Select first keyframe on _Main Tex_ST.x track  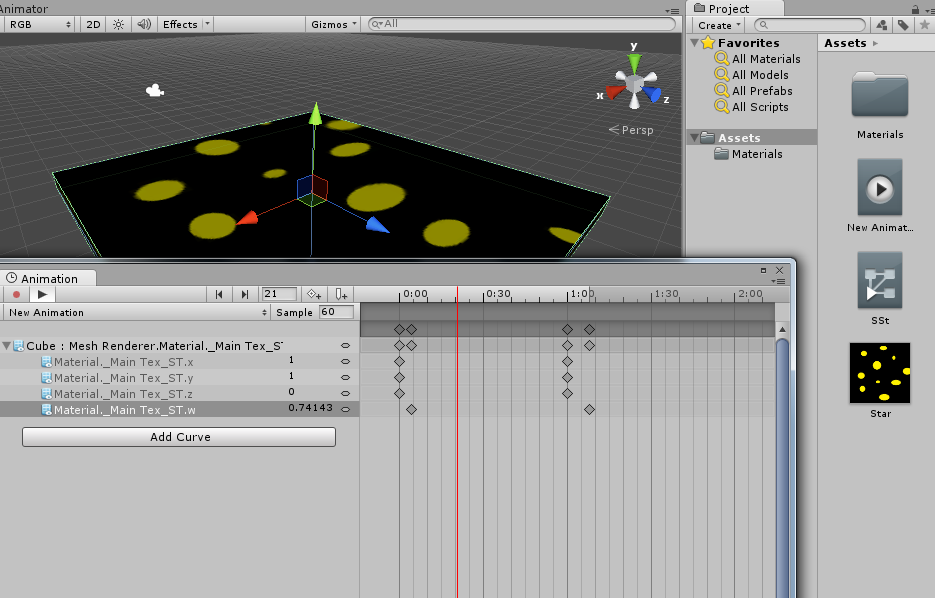400,361
